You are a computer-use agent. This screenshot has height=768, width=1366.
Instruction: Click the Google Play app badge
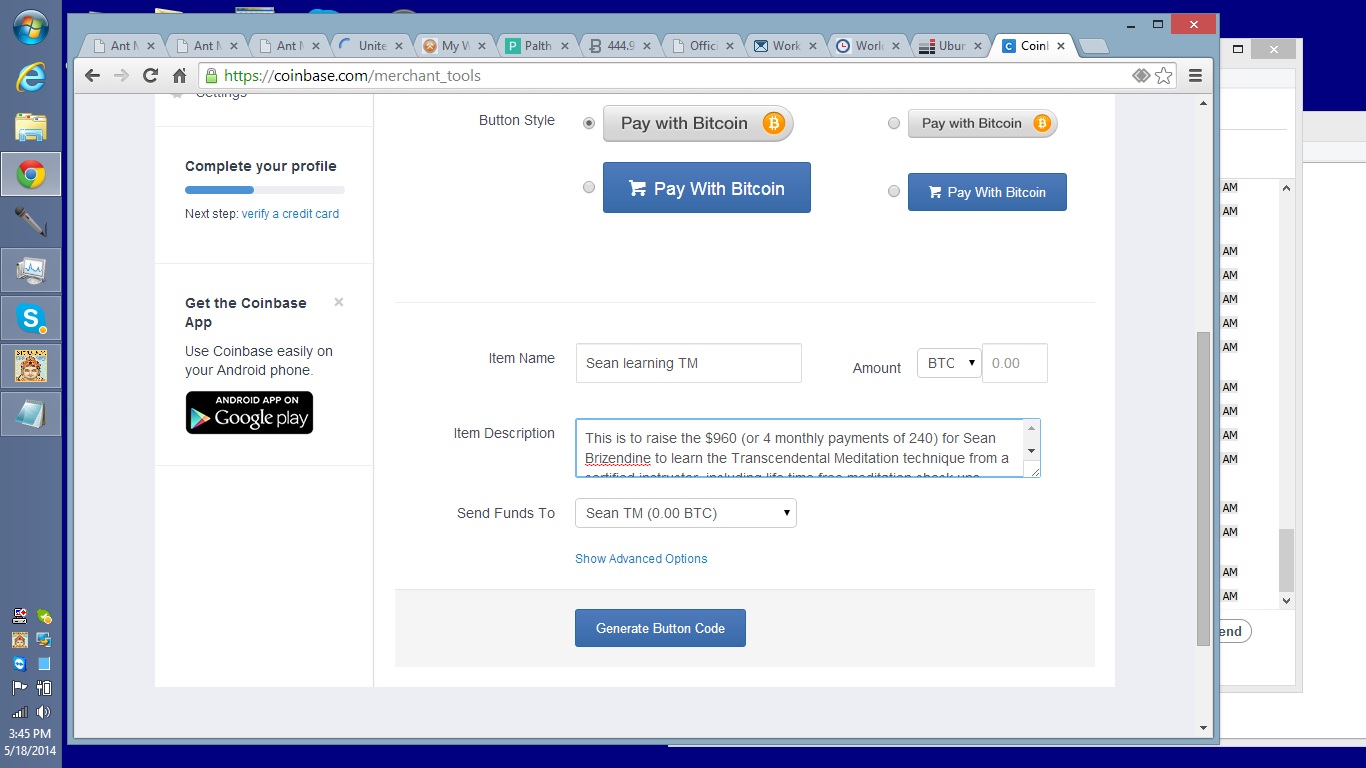tap(249, 412)
